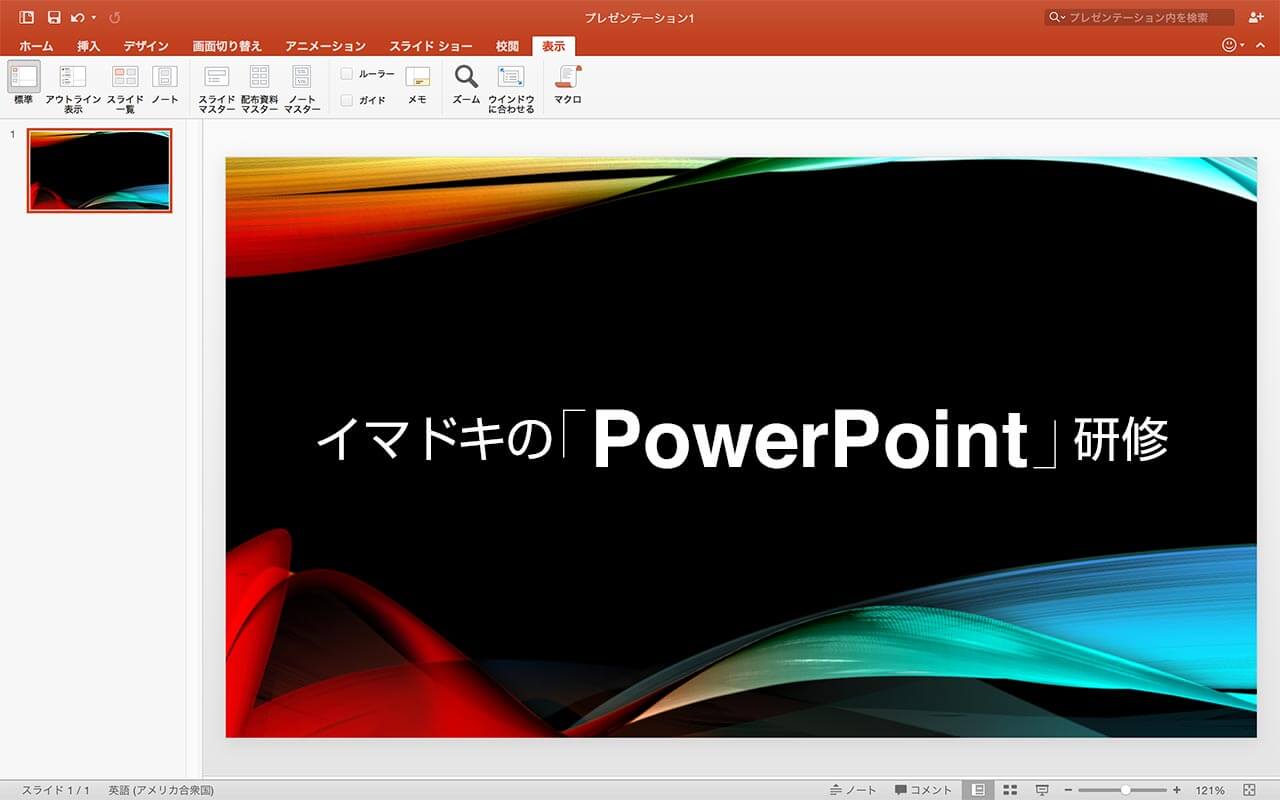Switch to slide sorter in status bar
1280x800 pixels.
click(1010, 790)
